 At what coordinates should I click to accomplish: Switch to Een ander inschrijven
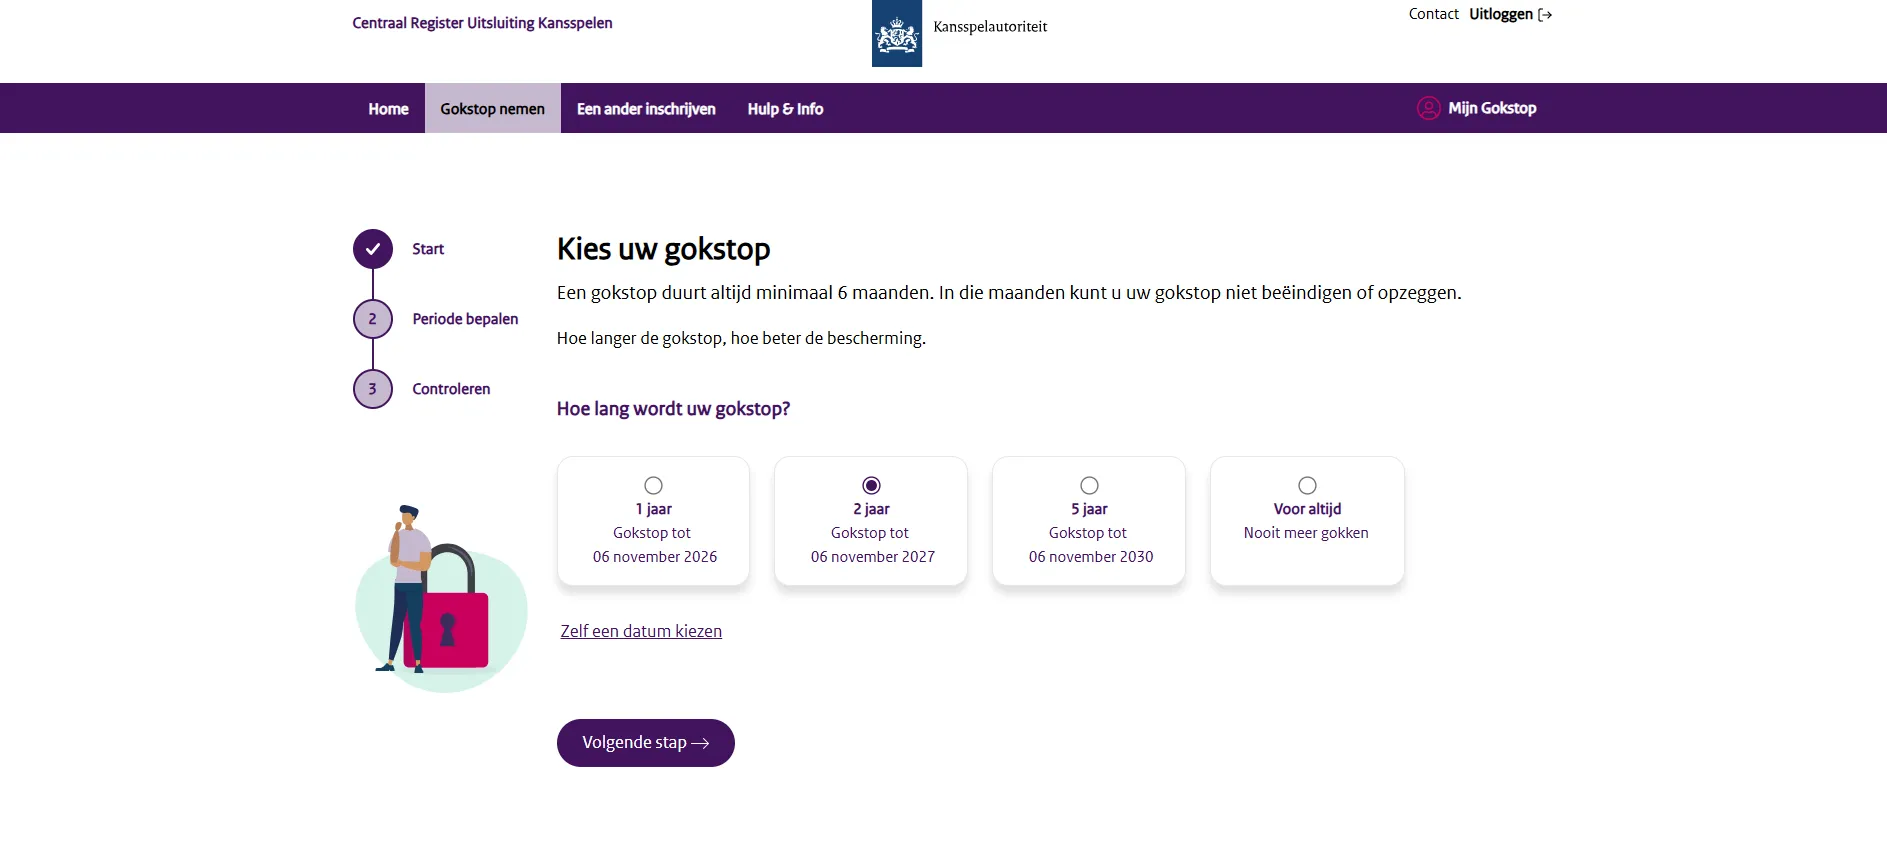click(645, 108)
